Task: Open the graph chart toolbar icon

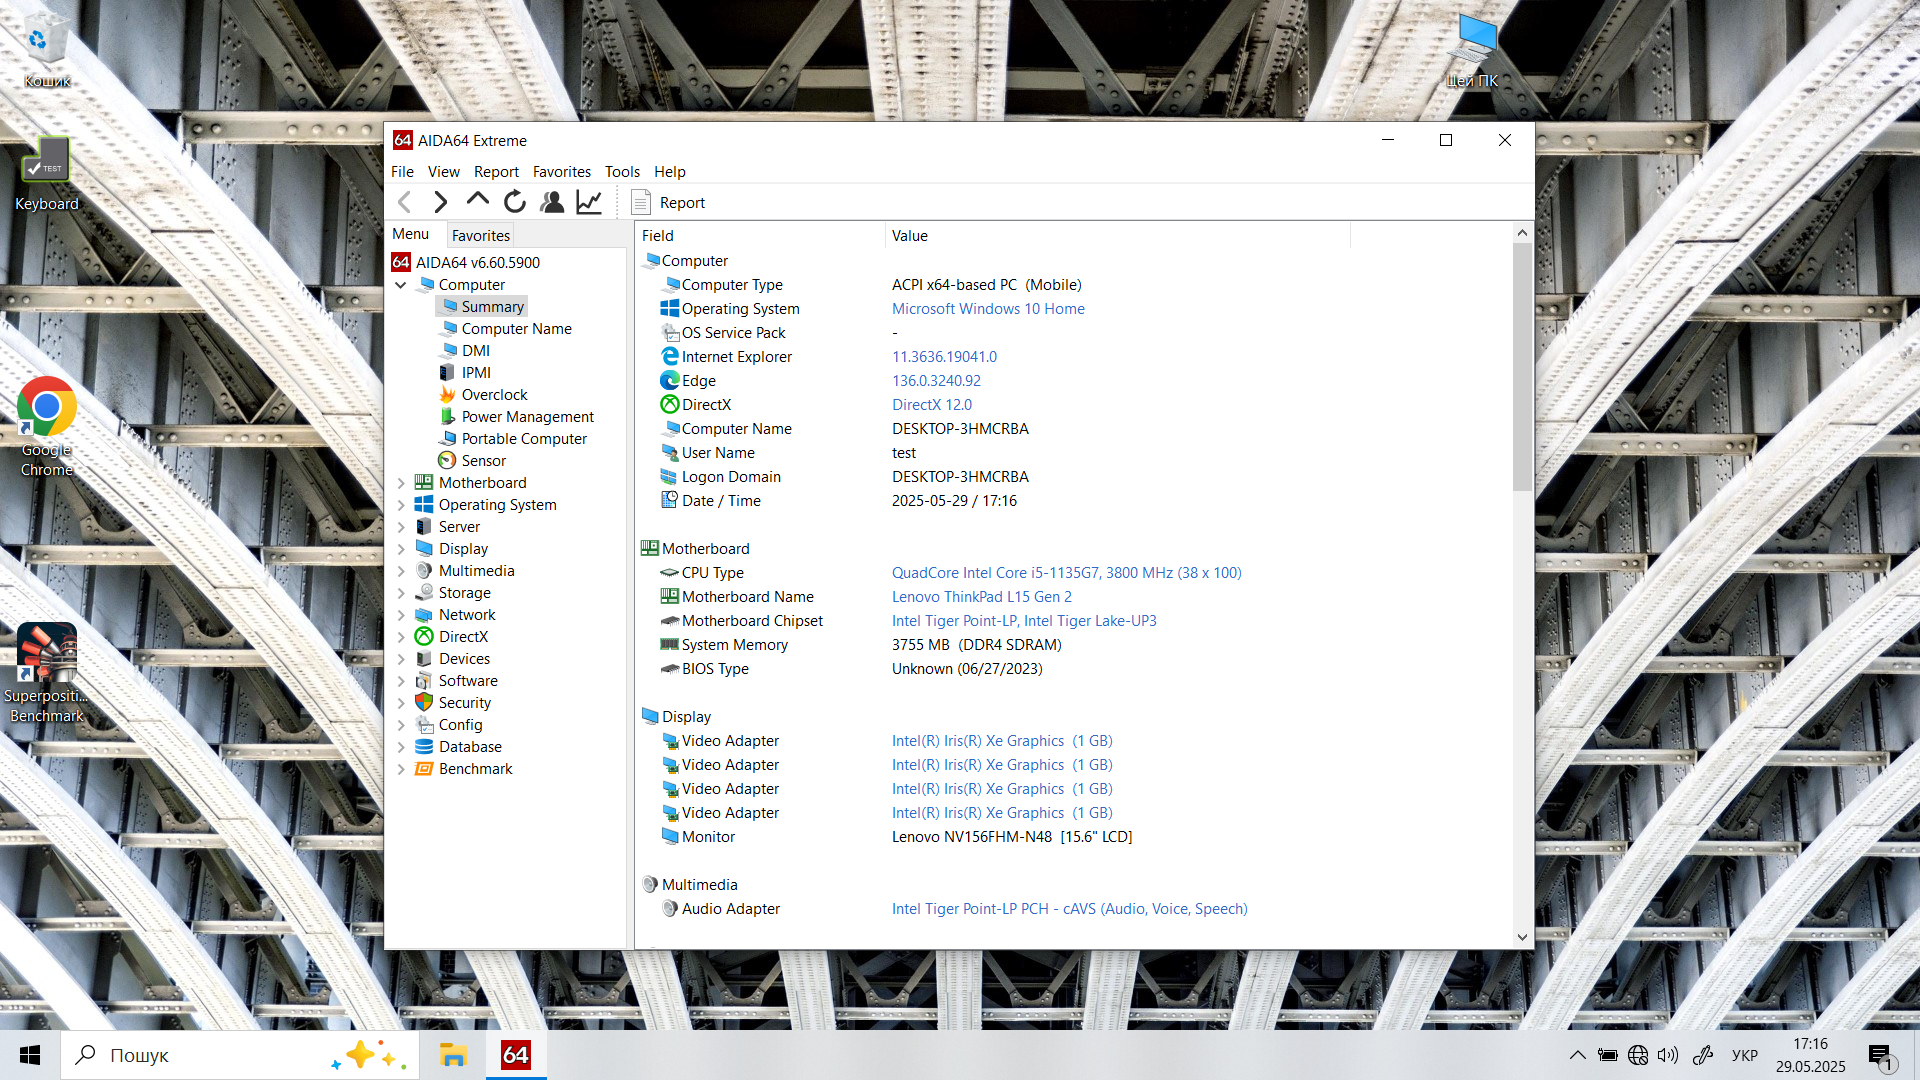Action: pyautogui.click(x=590, y=202)
